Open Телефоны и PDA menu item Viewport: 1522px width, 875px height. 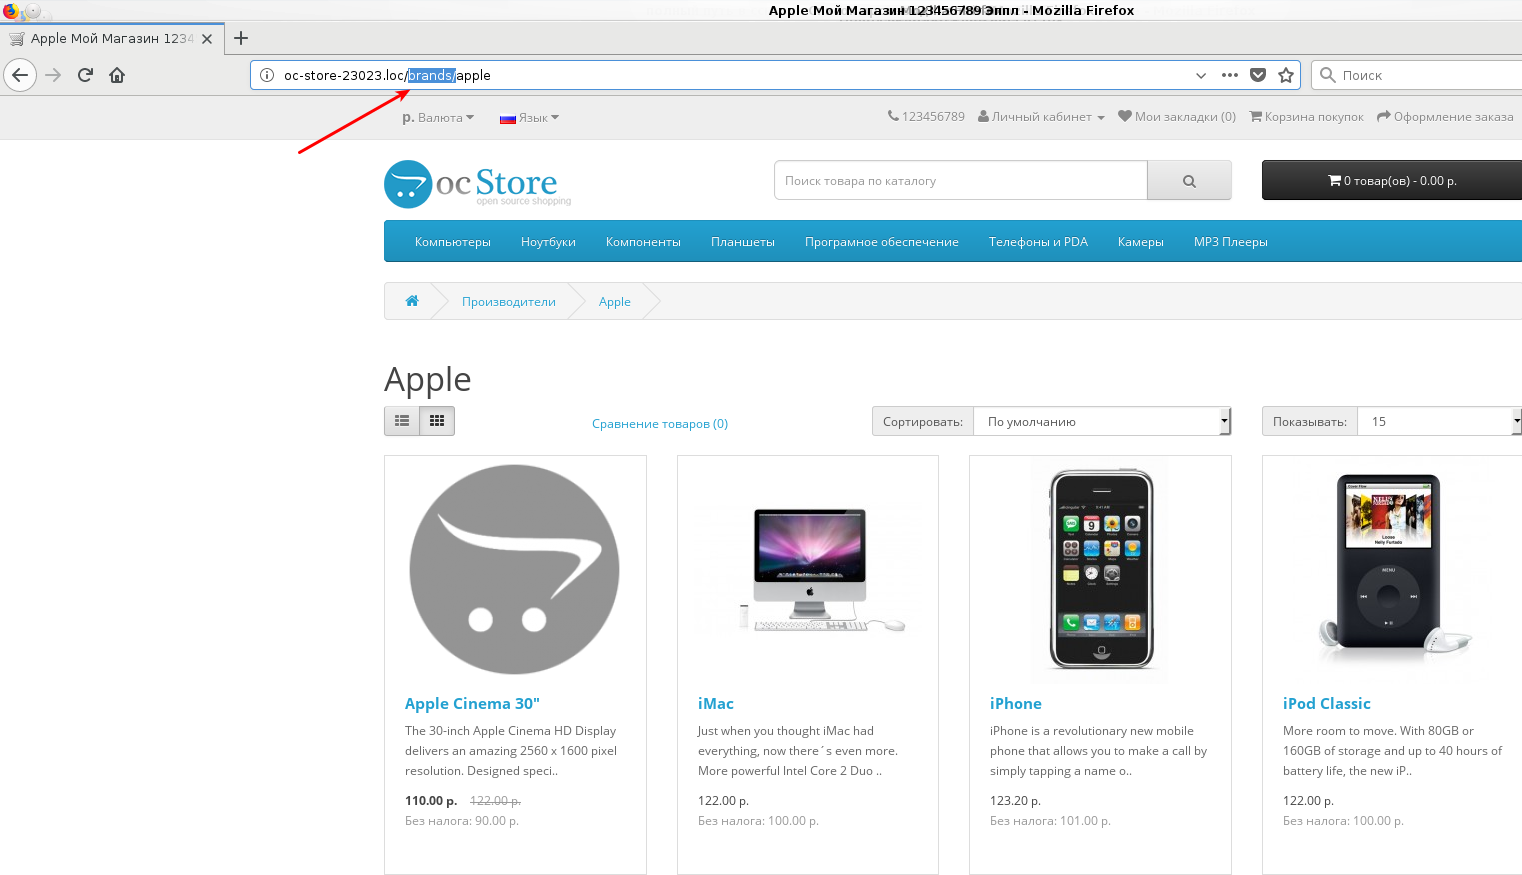tap(1038, 242)
